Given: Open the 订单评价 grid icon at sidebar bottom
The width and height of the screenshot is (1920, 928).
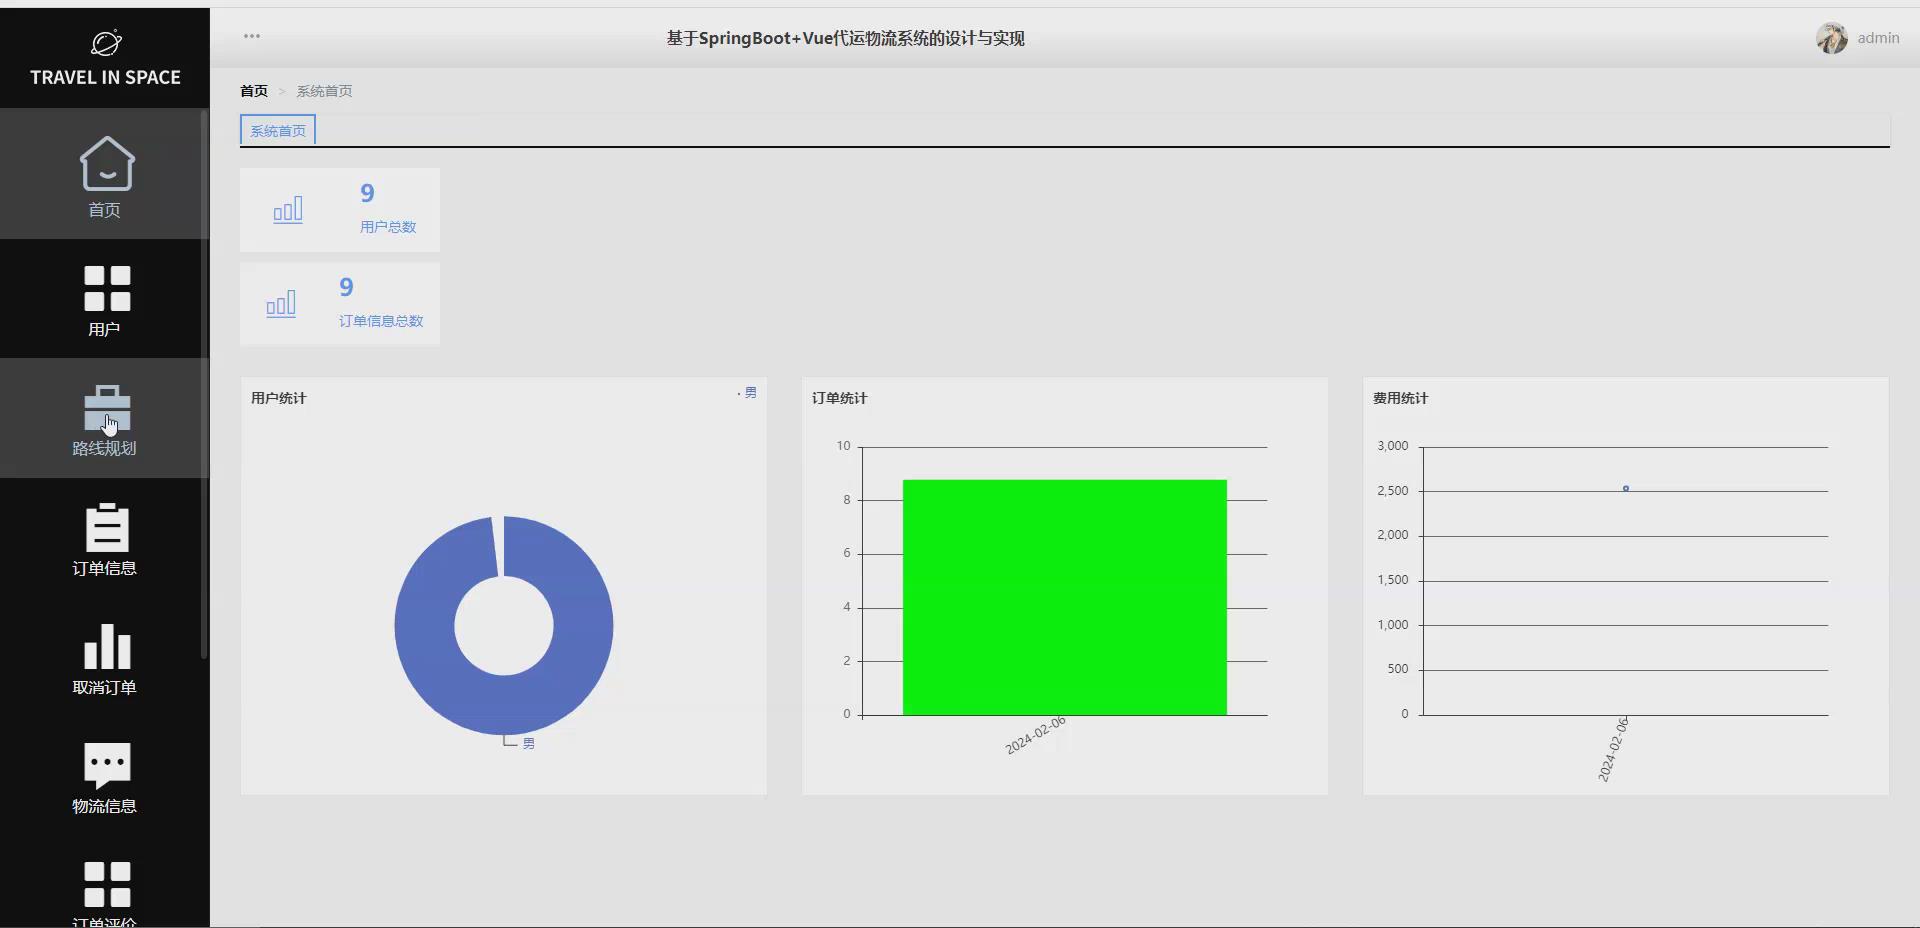Looking at the screenshot, I should tap(106, 884).
